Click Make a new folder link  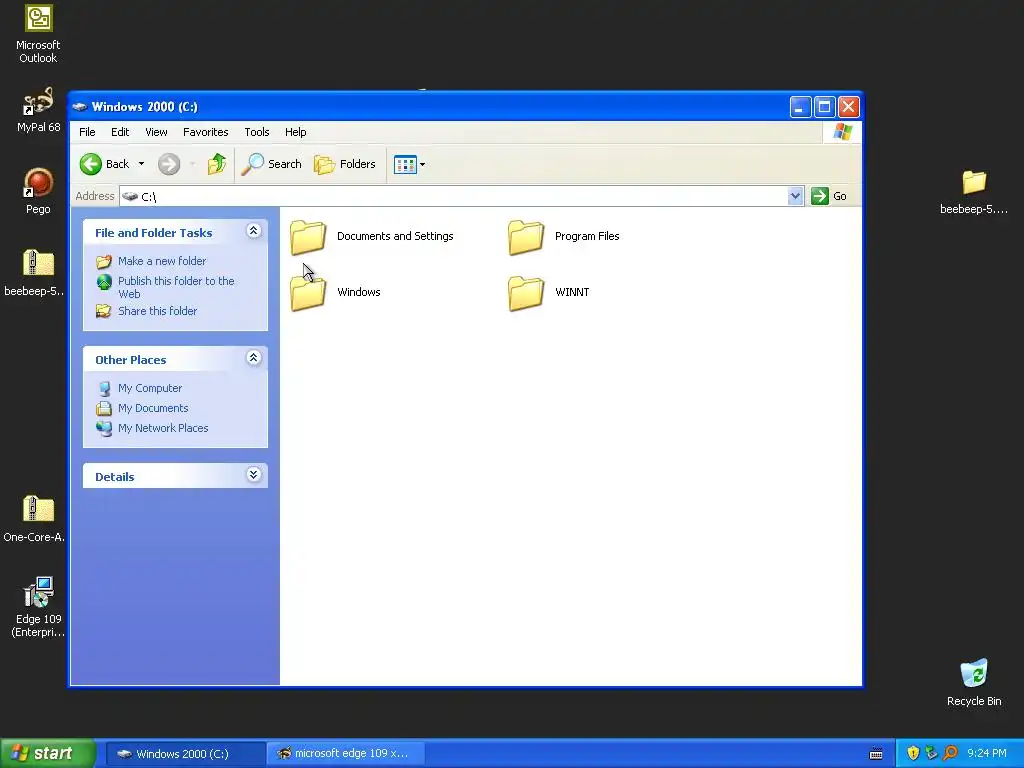click(x=162, y=261)
